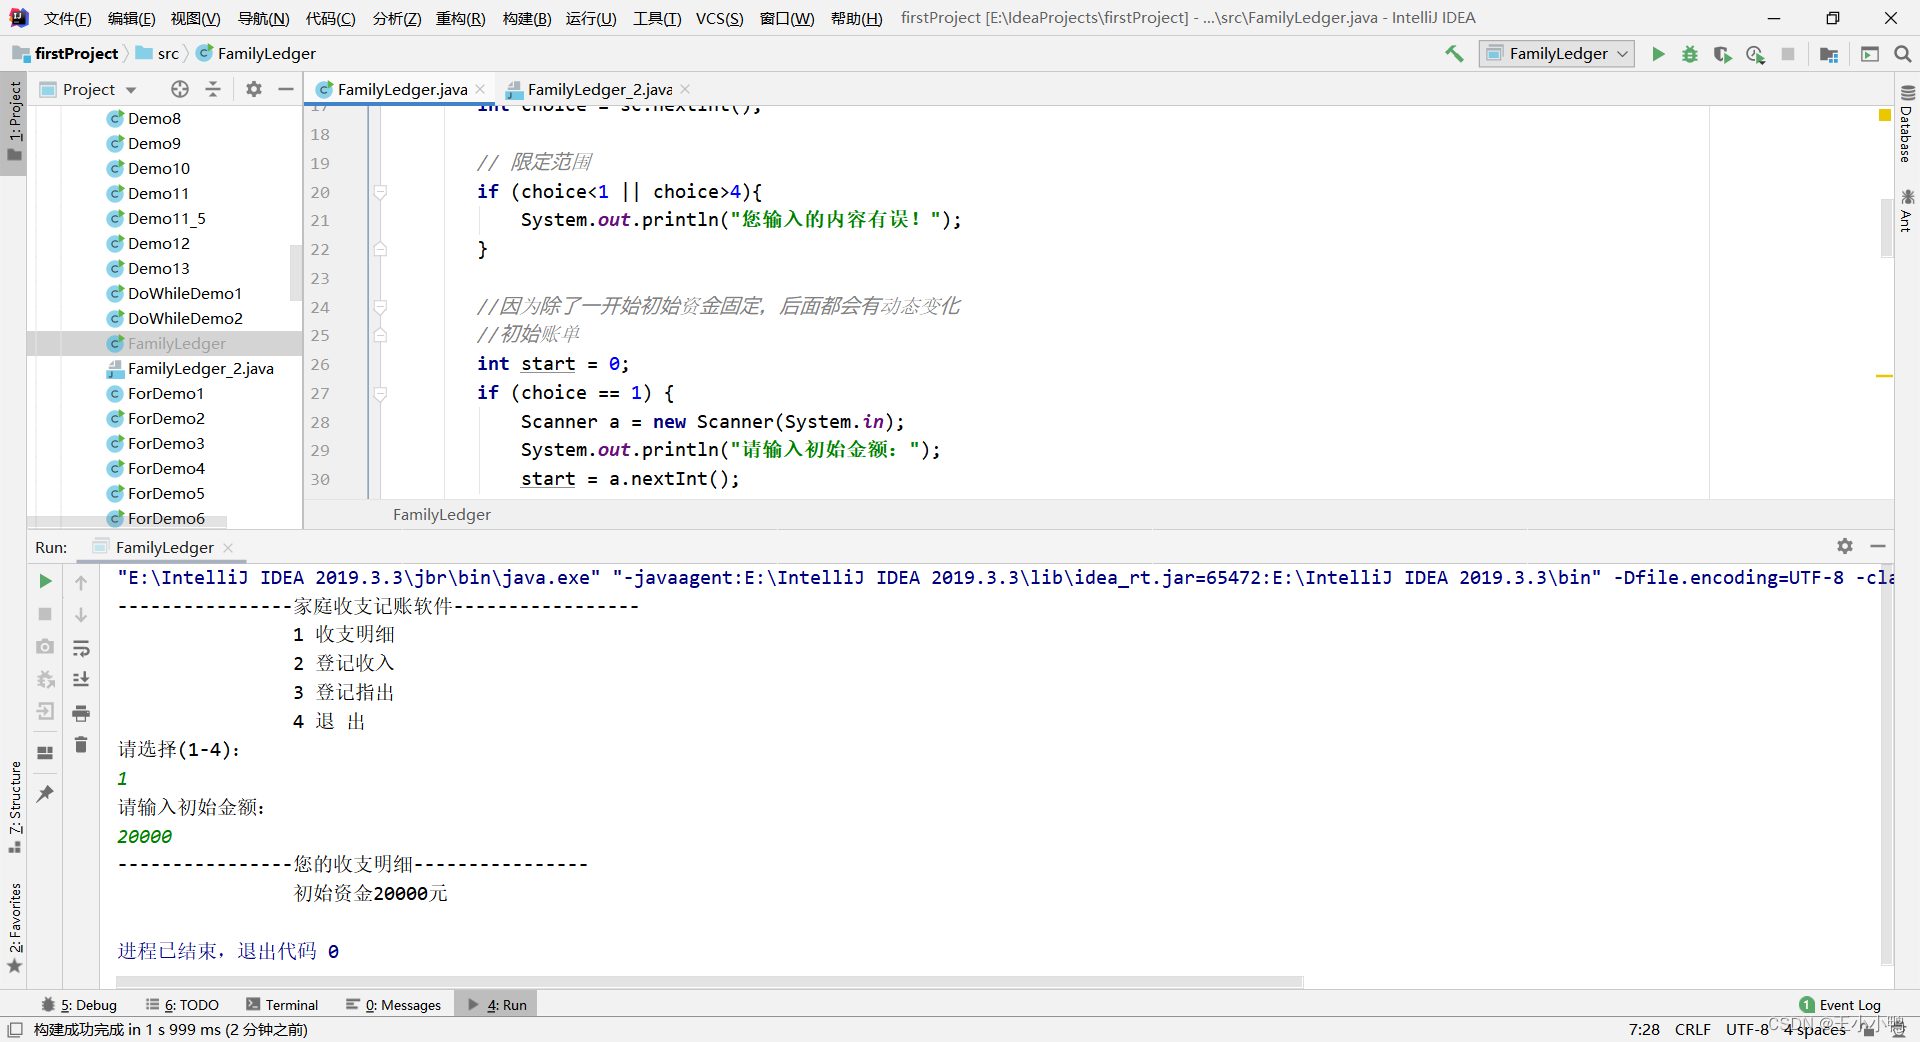
Task: Hide the Project panel with minus icon
Action: tap(286, 89)
